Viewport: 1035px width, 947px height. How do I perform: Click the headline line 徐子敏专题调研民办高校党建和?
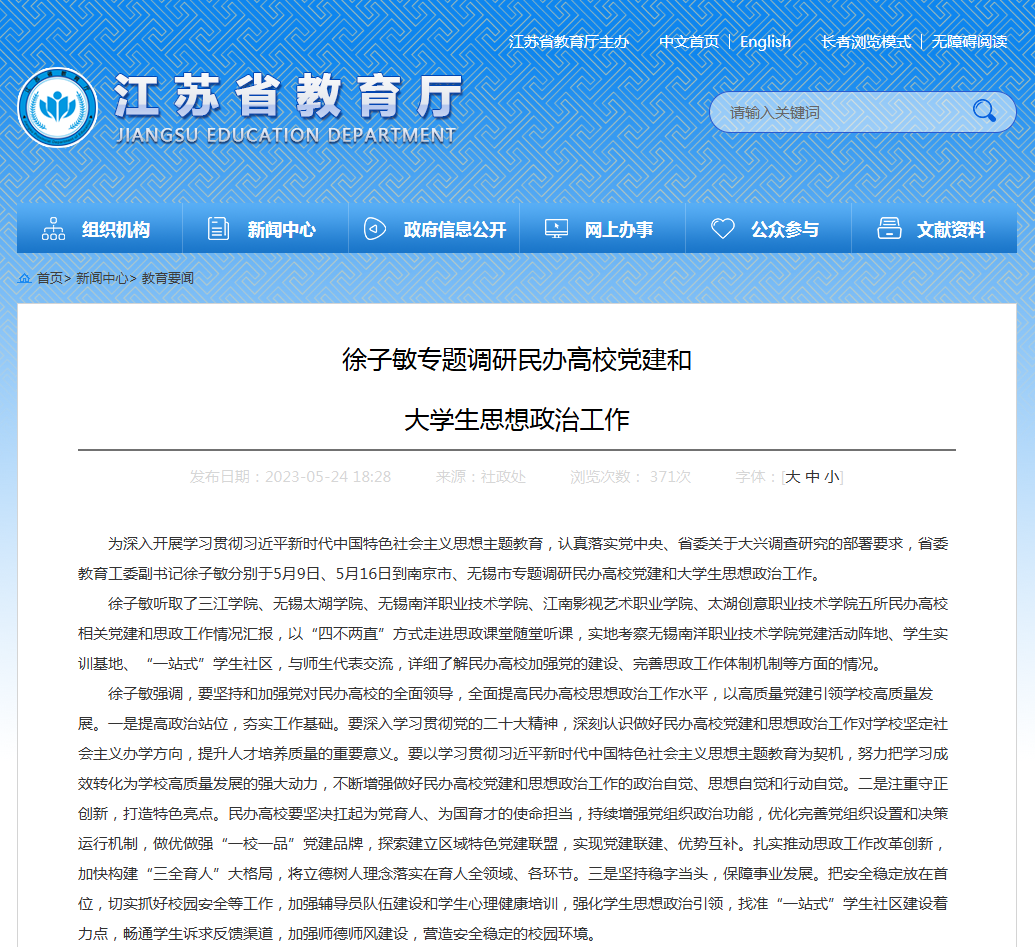click(517, 360)
